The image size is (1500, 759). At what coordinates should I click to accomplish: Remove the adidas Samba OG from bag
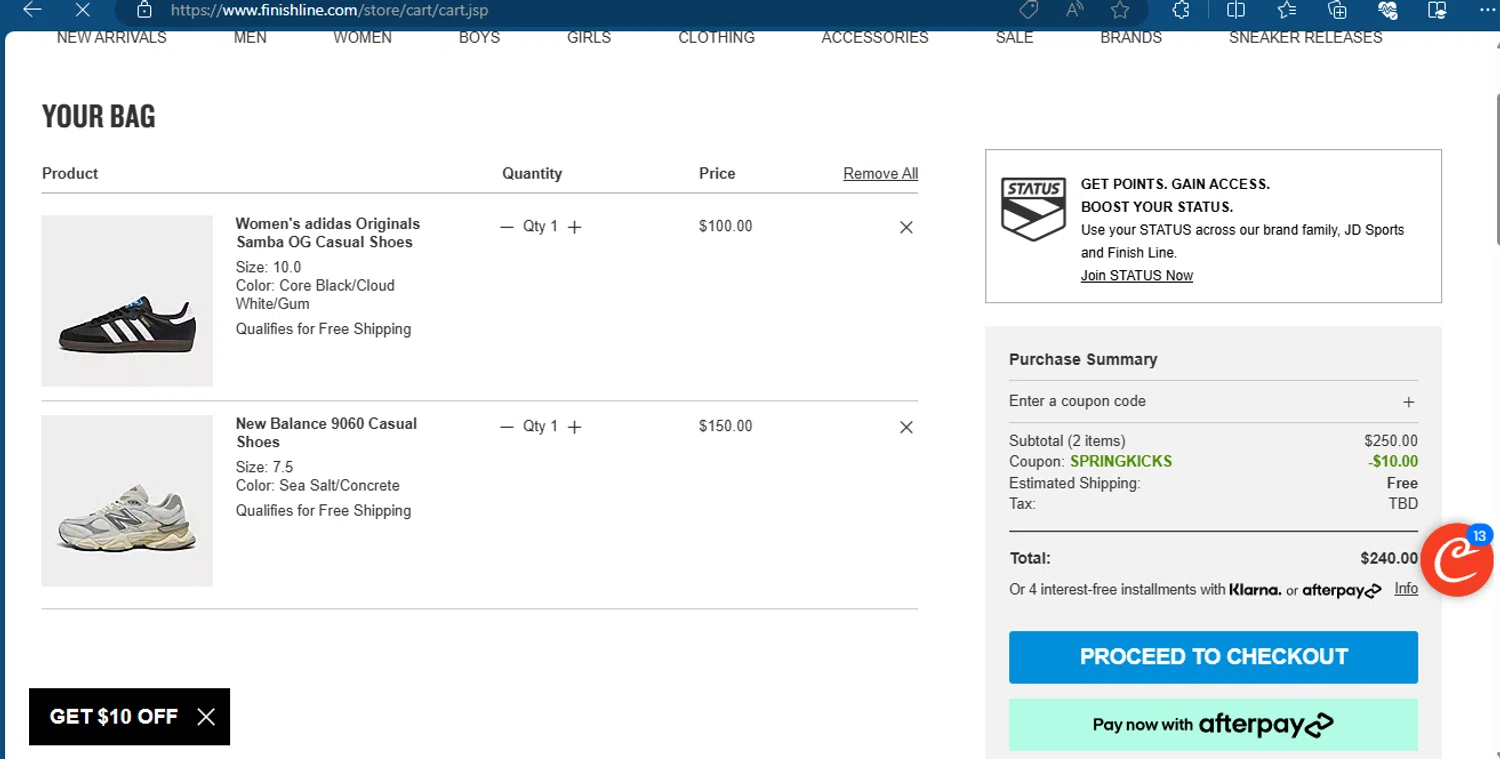pyautogui.click(x=906, y=227)
